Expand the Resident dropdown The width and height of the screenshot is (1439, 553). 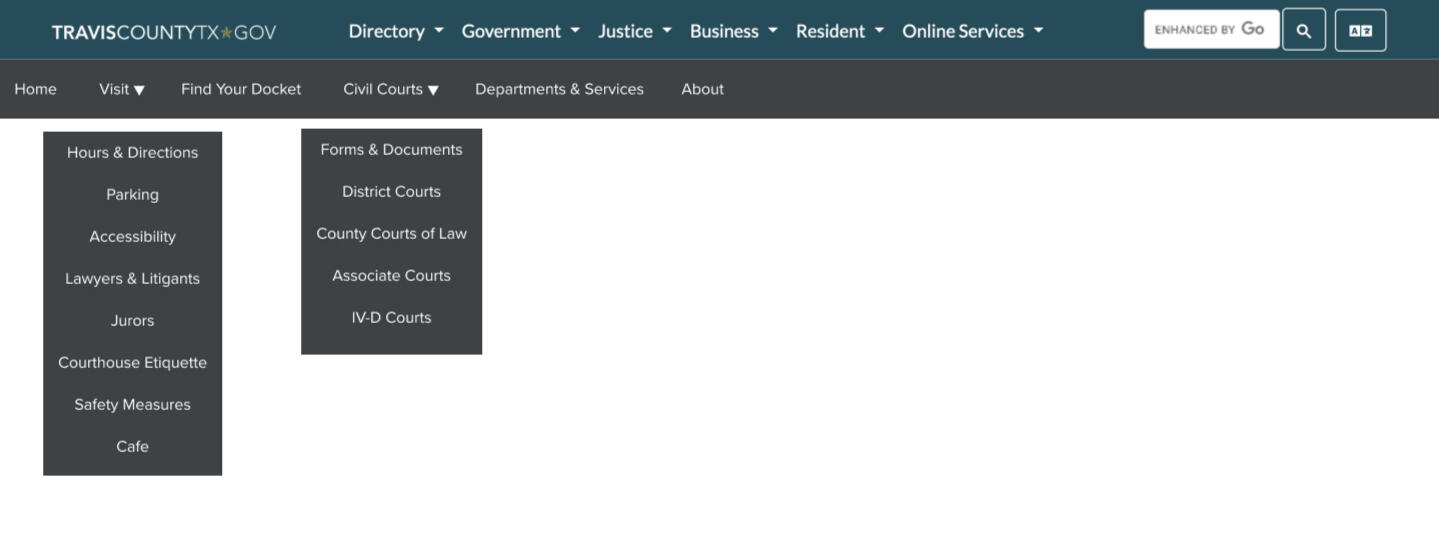click(x=839, y=31)
